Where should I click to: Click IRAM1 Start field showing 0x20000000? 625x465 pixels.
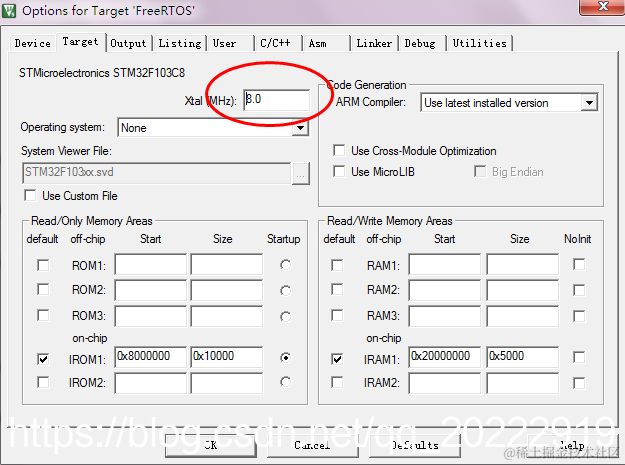click(444, 357)
